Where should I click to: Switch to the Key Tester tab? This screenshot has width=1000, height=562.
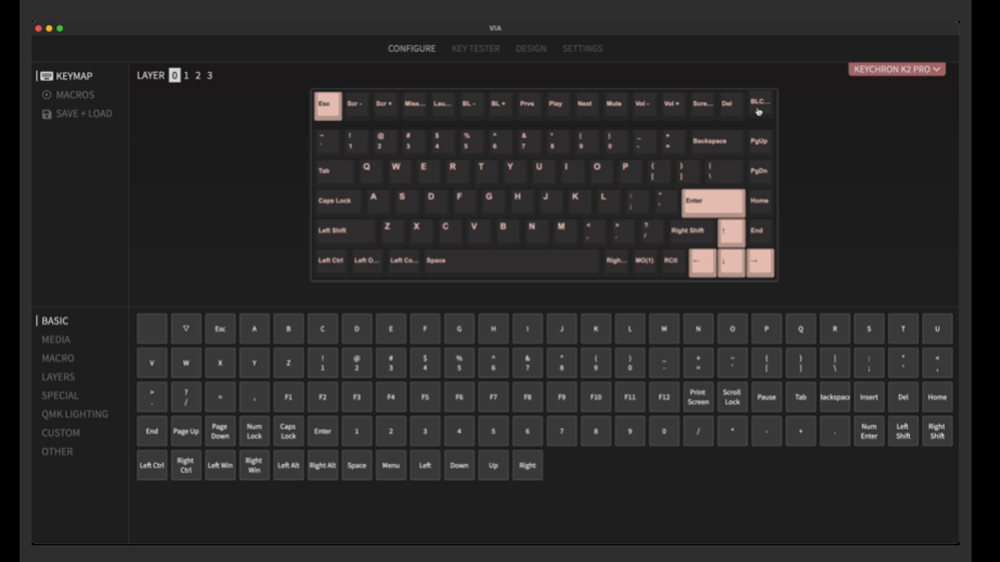pyautogui.click(x=475, y=48)
